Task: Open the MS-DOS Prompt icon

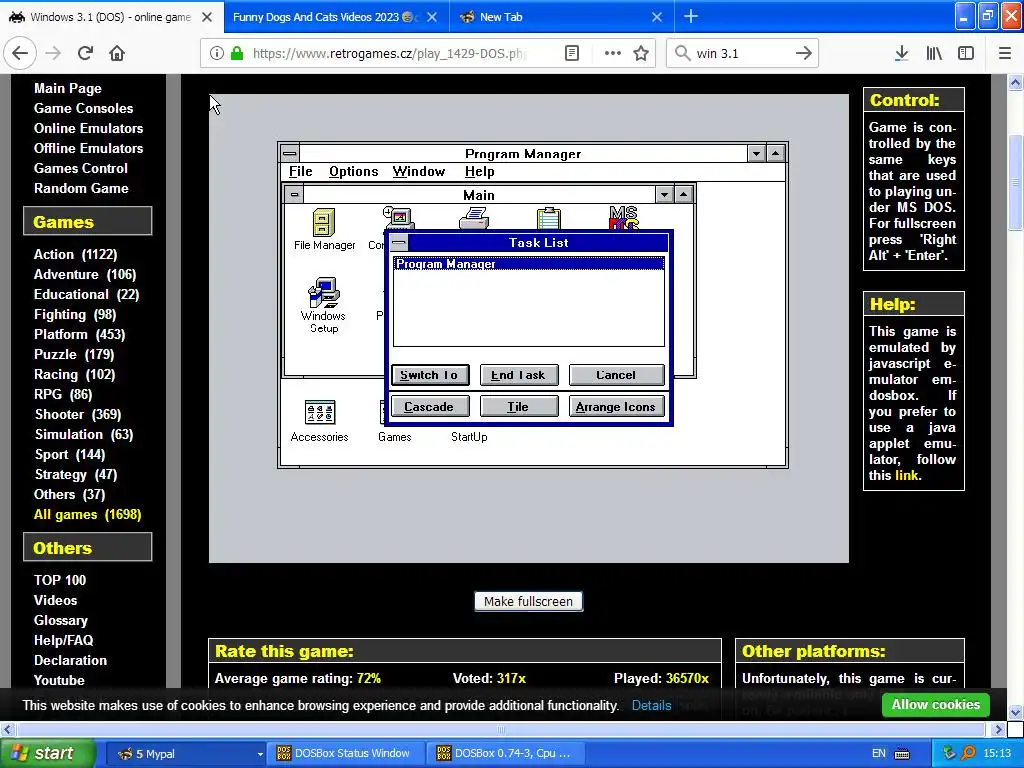Action: tap(623, 217)
